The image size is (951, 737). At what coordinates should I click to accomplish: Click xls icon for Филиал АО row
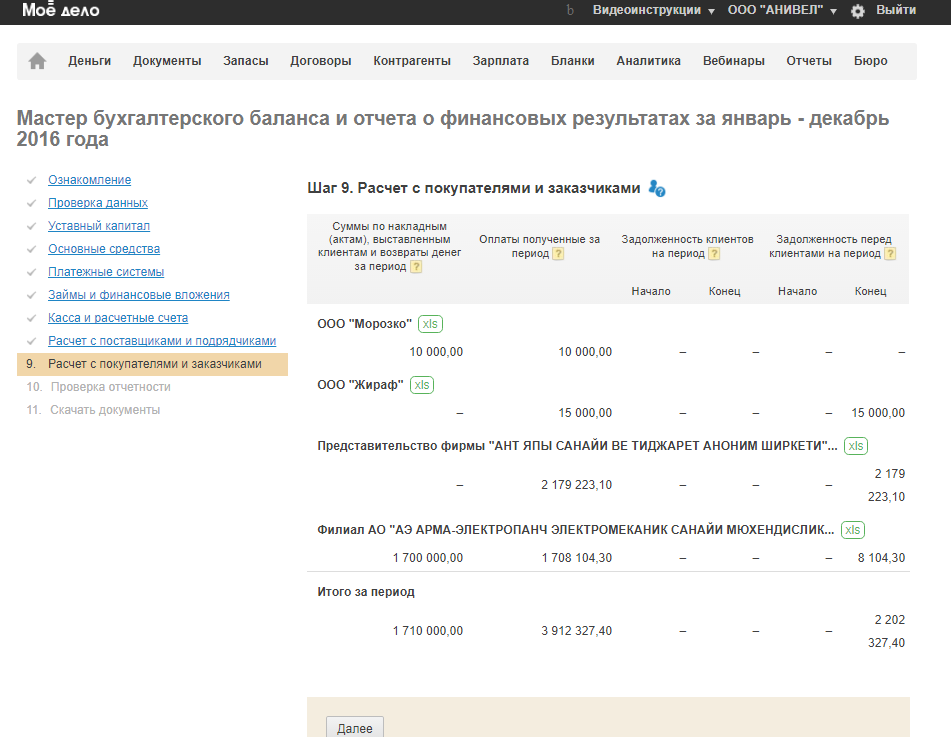[x=852, y=530]
